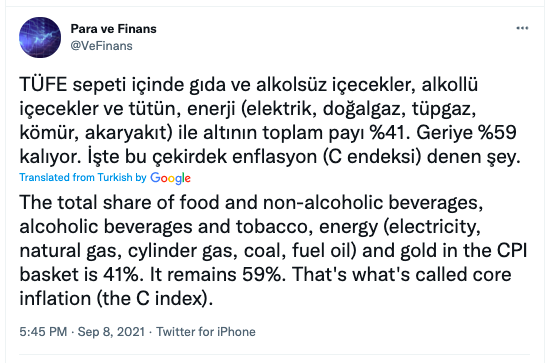Click Translated from Turkish by link
Viewport: 553px width, 363px height.
83,177
